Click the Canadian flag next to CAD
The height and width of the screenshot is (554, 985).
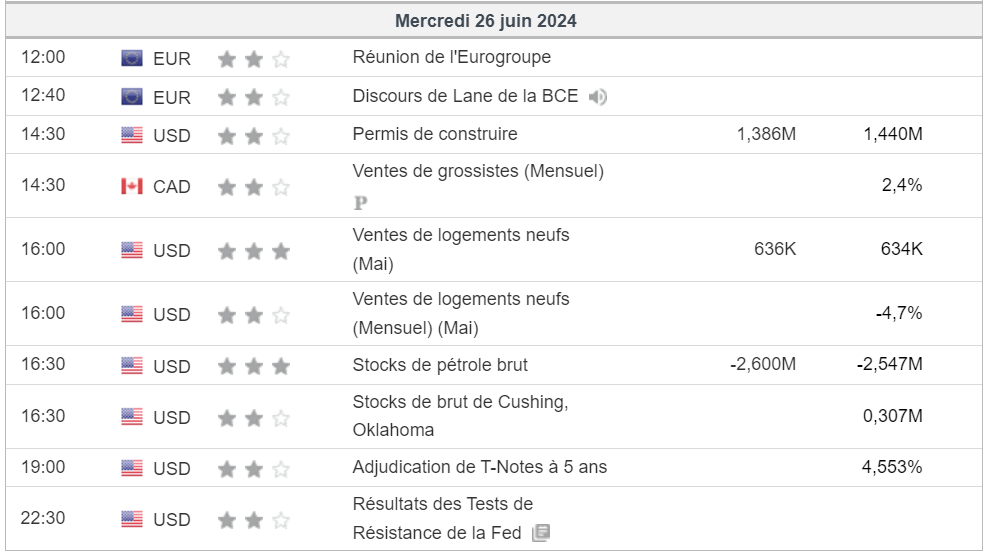[x=132, y=187]
